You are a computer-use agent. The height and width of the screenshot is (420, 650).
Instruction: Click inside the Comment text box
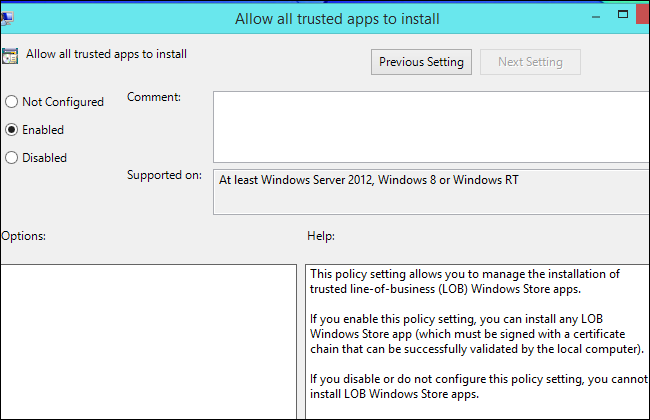(430, 126)
